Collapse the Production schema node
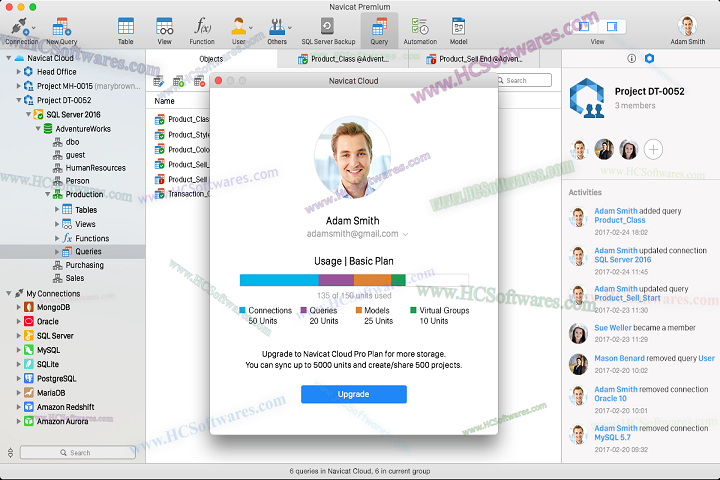 (47, 194)
